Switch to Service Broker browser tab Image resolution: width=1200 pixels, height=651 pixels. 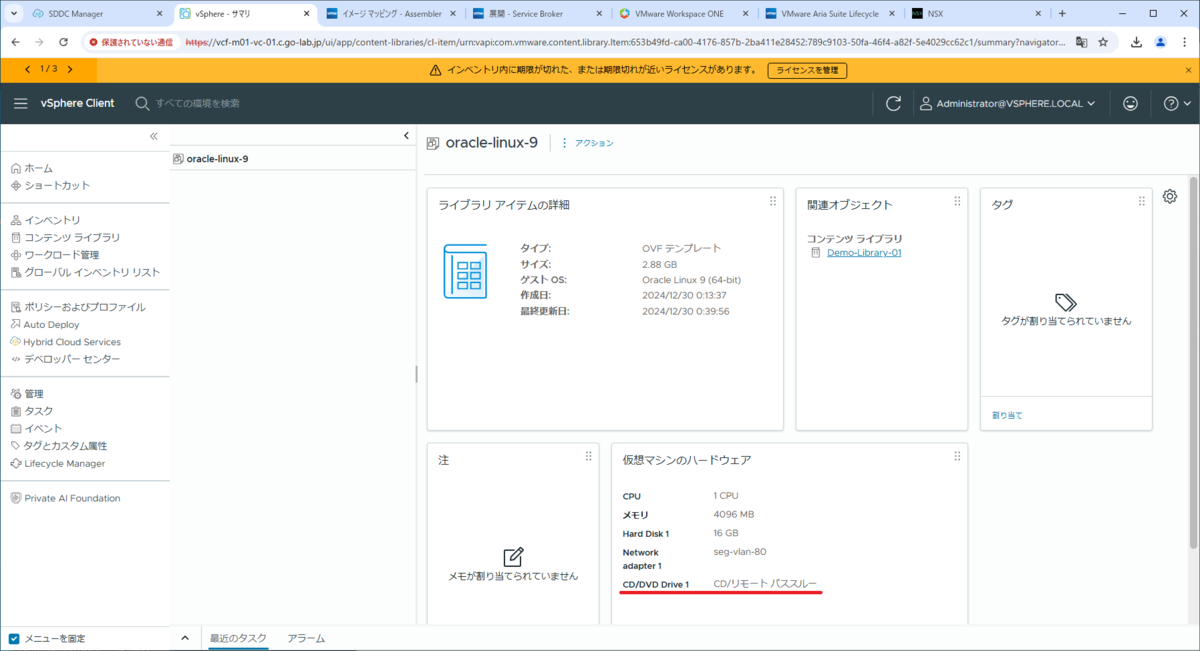tap(538, 14)
